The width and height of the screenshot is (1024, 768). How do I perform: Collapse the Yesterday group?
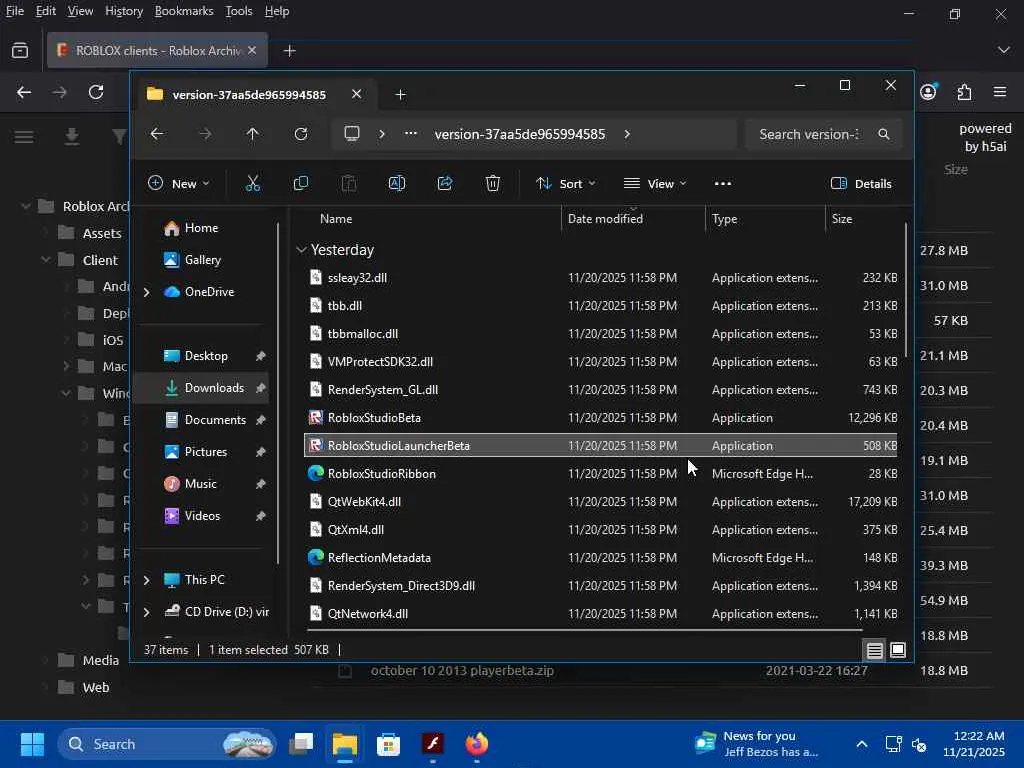(301, 250)
